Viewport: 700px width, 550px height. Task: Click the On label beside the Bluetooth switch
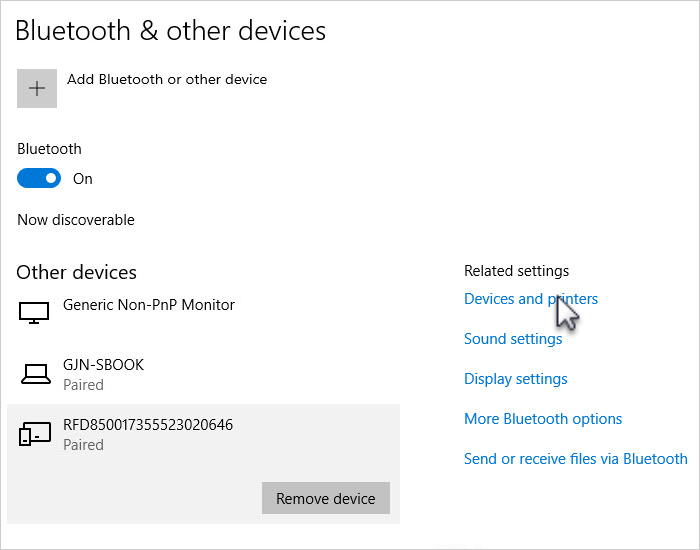coord(83,179)
